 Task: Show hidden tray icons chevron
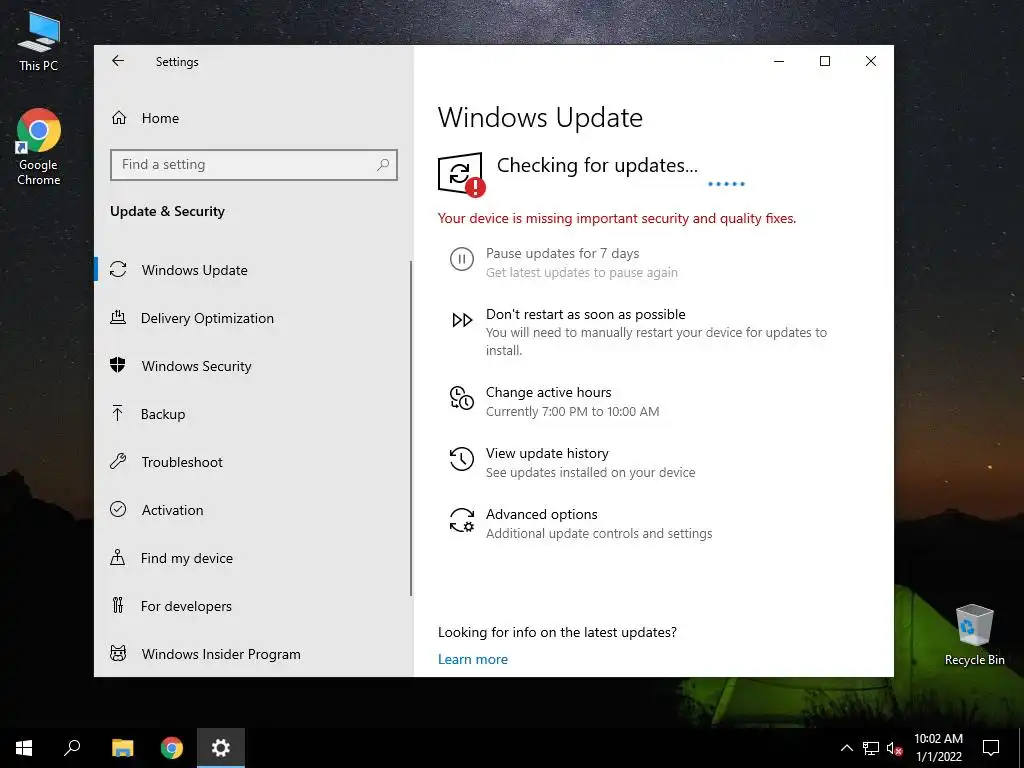click(x=846, y=748)
